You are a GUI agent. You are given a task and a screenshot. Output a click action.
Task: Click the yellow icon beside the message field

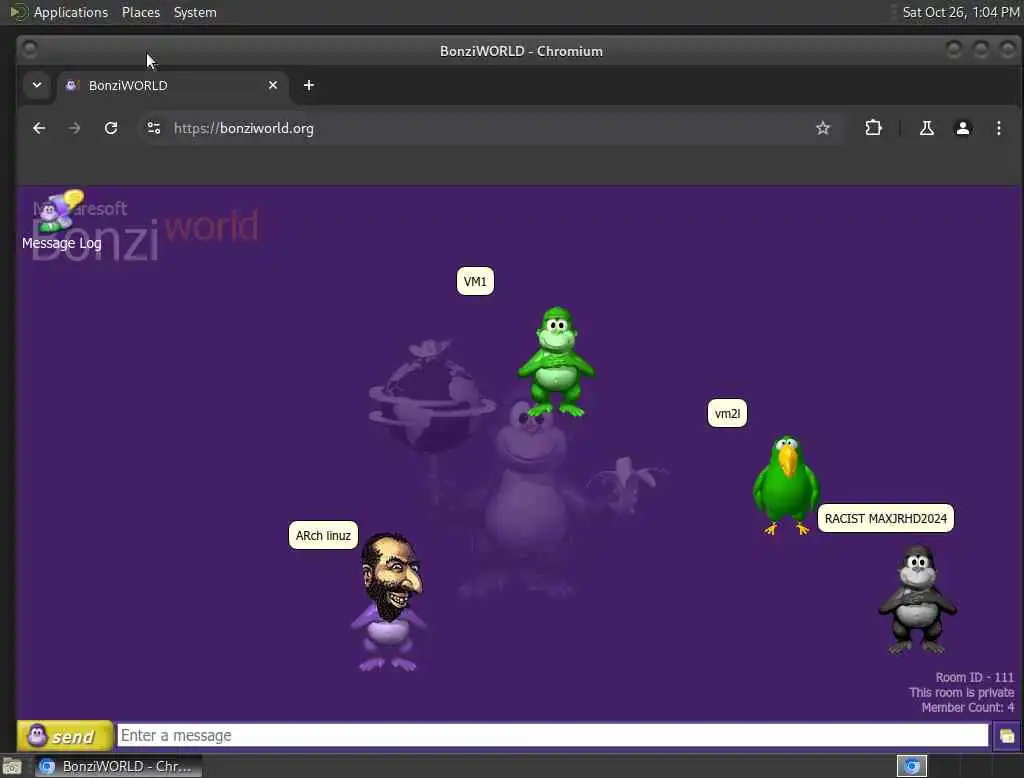[1006, 736]
